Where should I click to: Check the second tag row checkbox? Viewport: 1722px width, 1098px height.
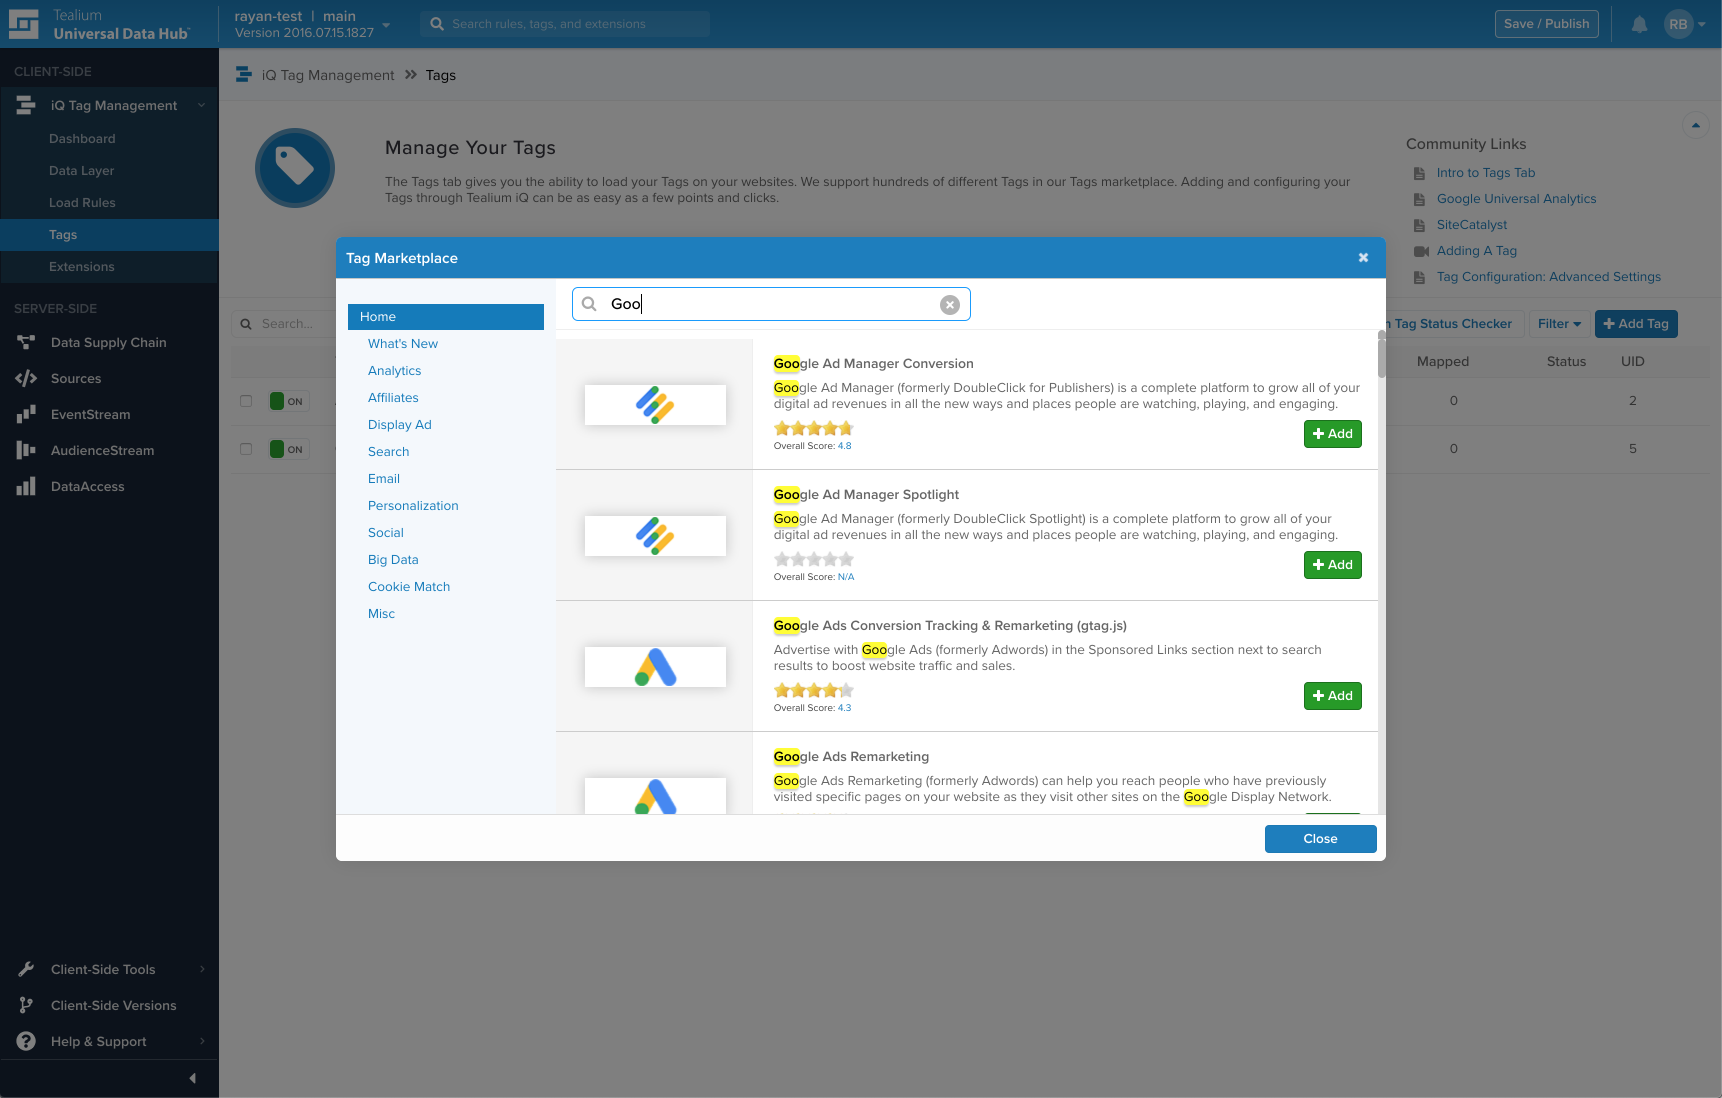point(246,449)
